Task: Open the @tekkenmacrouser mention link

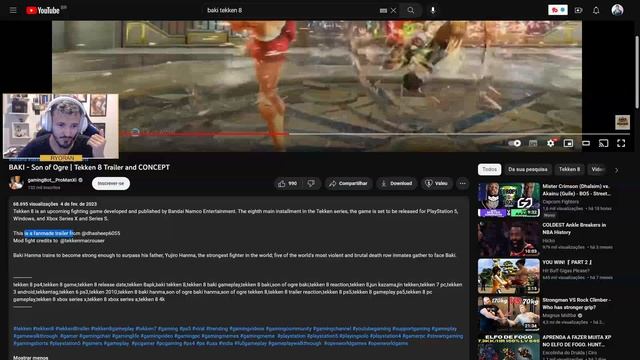Action: pyautogui.click(x=82, y=241)
